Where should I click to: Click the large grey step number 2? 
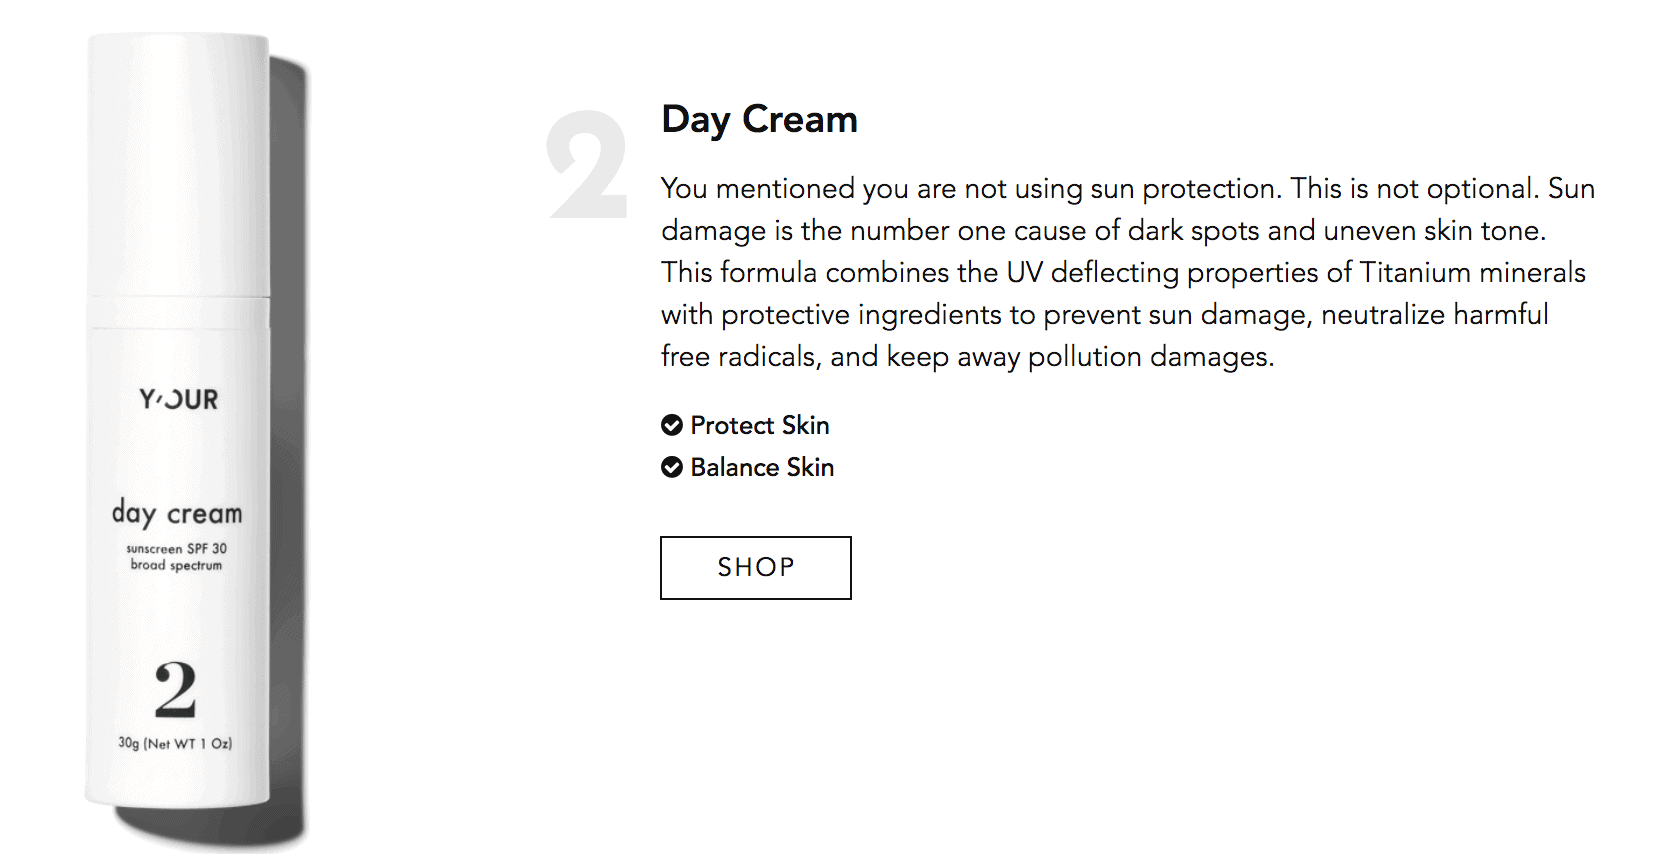point(587,165)
